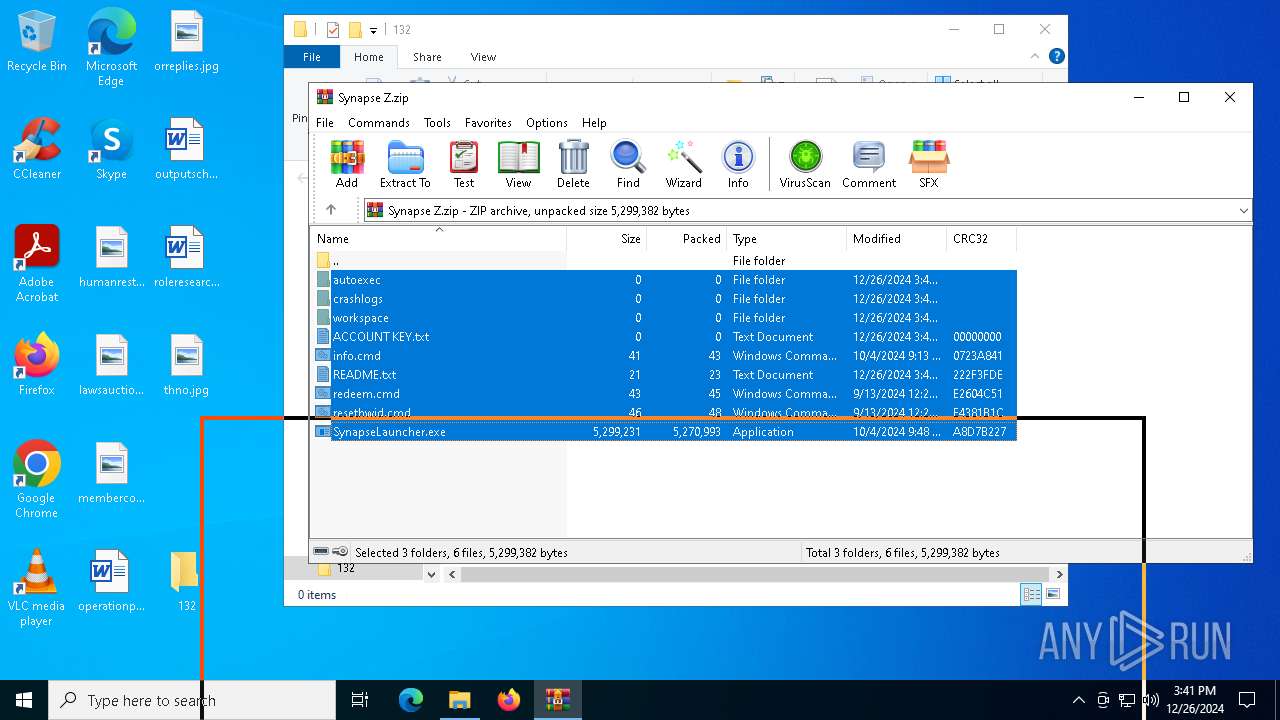Screen dimensions: 1280x720
Task: Sort by the Modified column header
Action: (x=896, y=239)
